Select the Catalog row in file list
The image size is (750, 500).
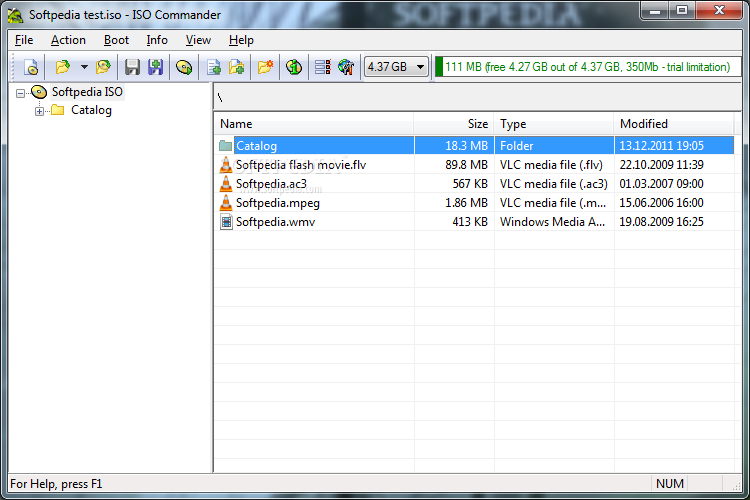coord(474,145)
